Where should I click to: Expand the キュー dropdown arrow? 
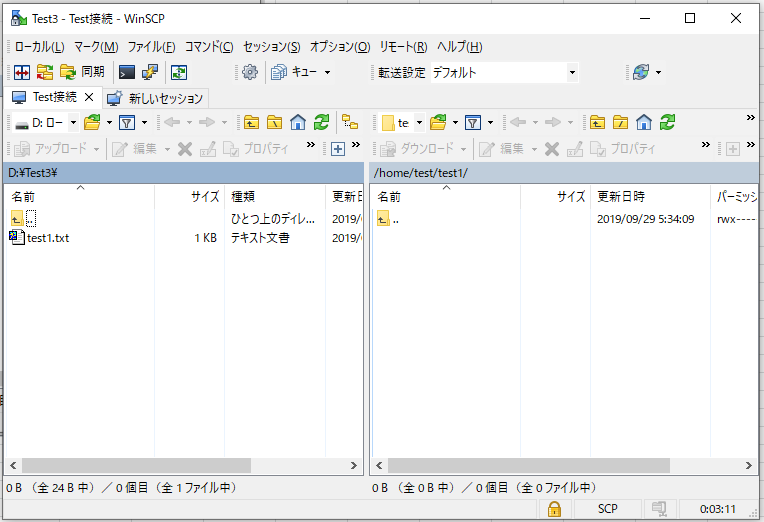[327, 73]
